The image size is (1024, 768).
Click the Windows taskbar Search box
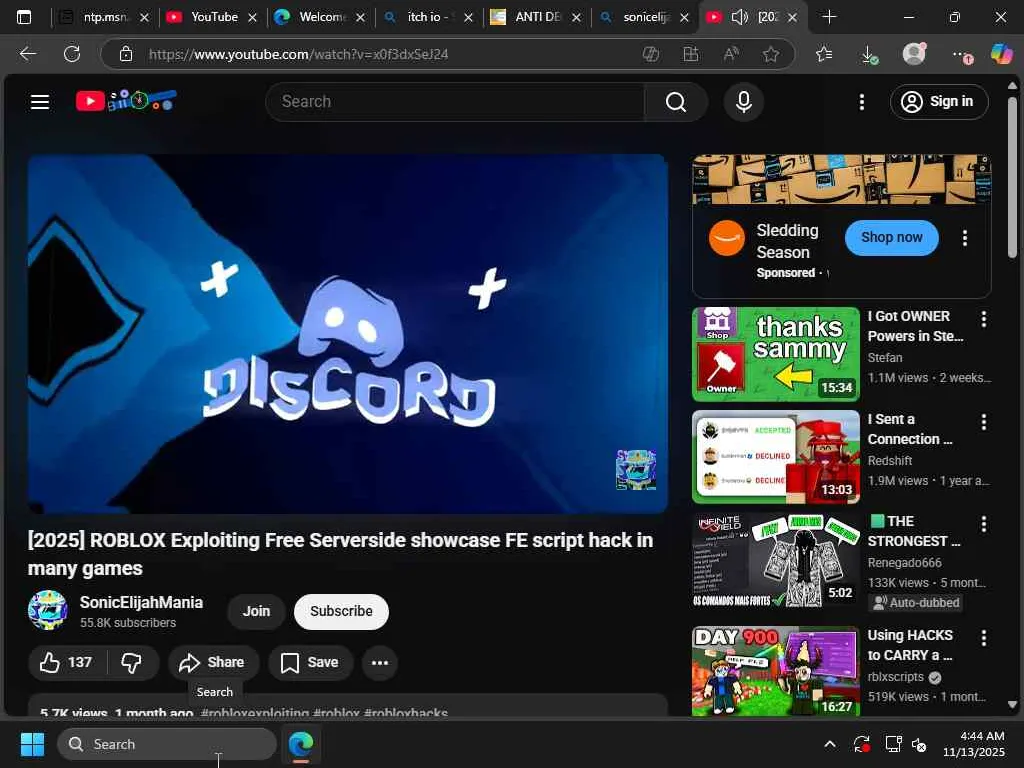[167, 744]
